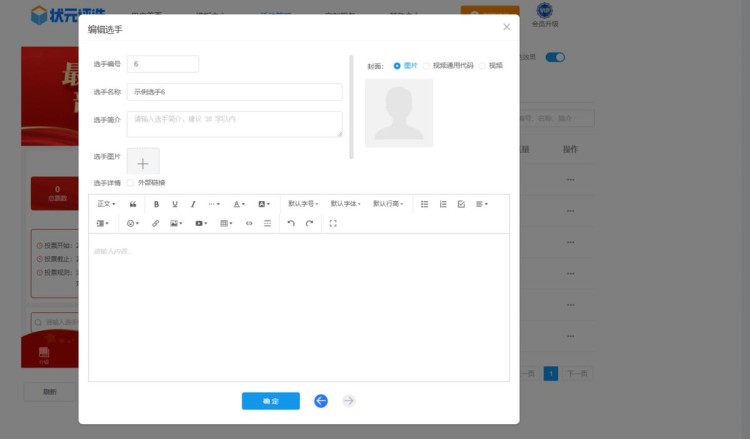Open the 正文 paragraph style dropdown

click(x=106, y=204)
